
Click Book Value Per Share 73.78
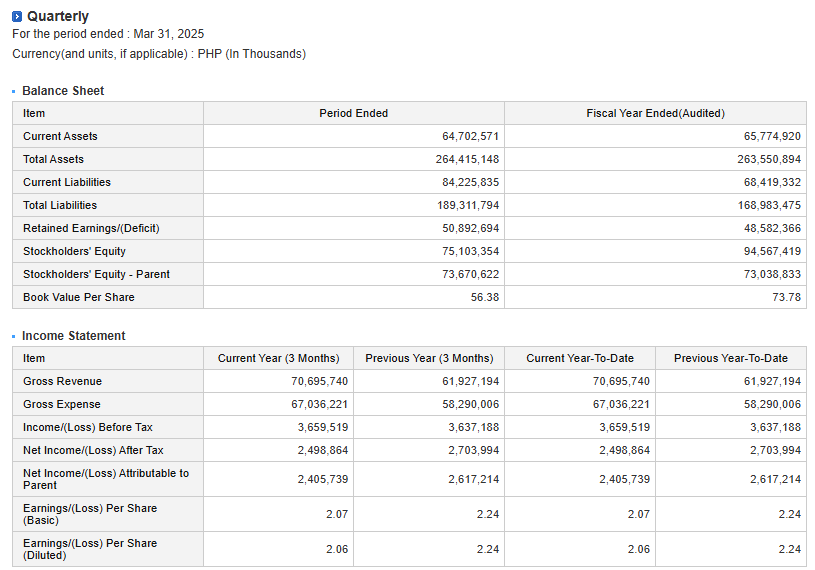[786, 297]
